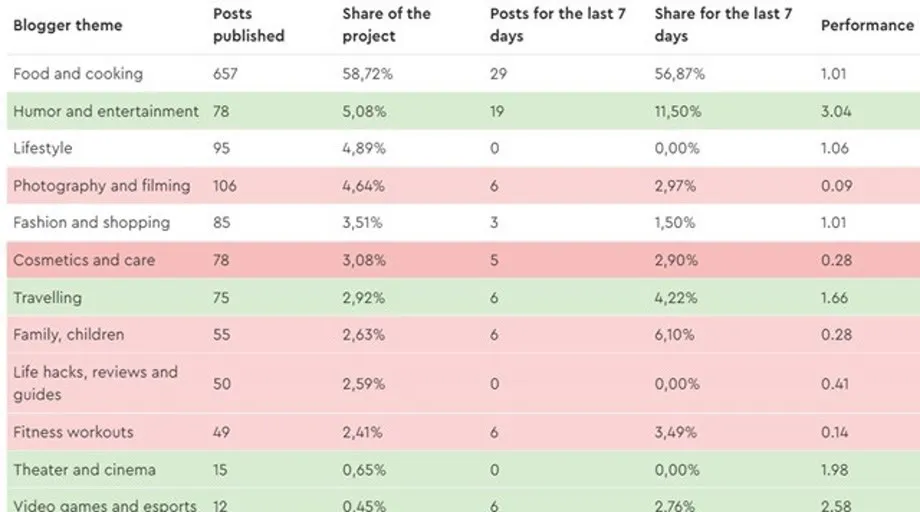Open the Lifestyle theme row

click(43, 148)
